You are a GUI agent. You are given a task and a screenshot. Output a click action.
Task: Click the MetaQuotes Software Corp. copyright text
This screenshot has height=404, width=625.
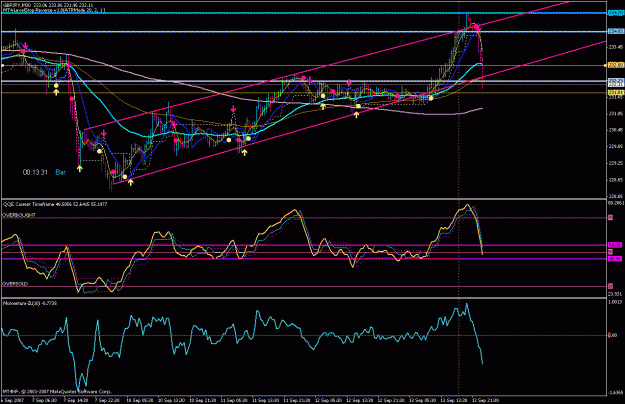[x=57, y=391]
